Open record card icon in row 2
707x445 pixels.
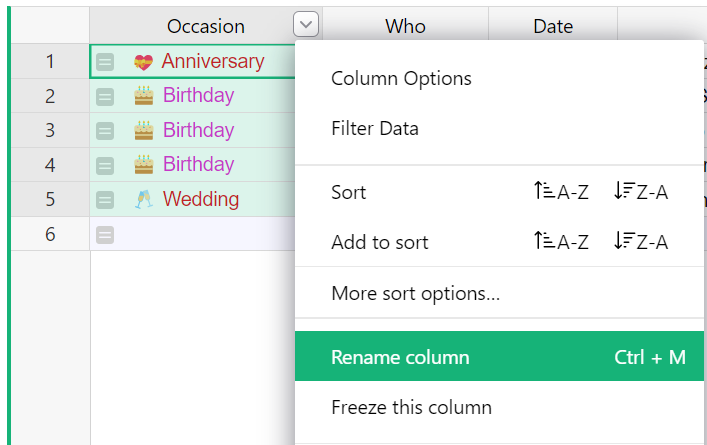click(x=105, y=96)
